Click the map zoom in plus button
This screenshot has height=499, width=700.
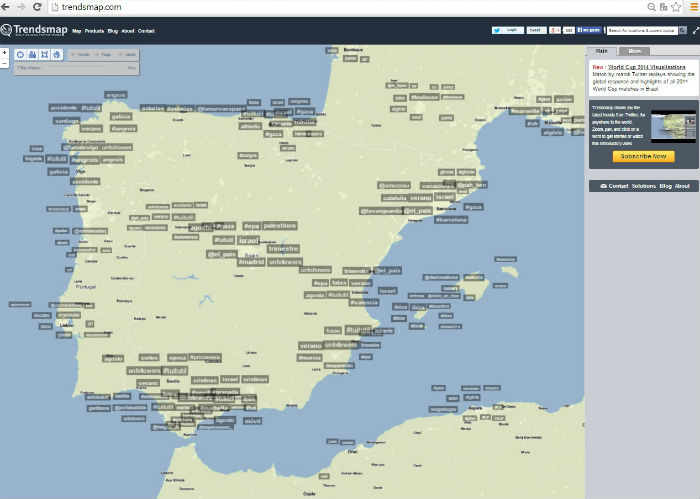click(4, 52)
